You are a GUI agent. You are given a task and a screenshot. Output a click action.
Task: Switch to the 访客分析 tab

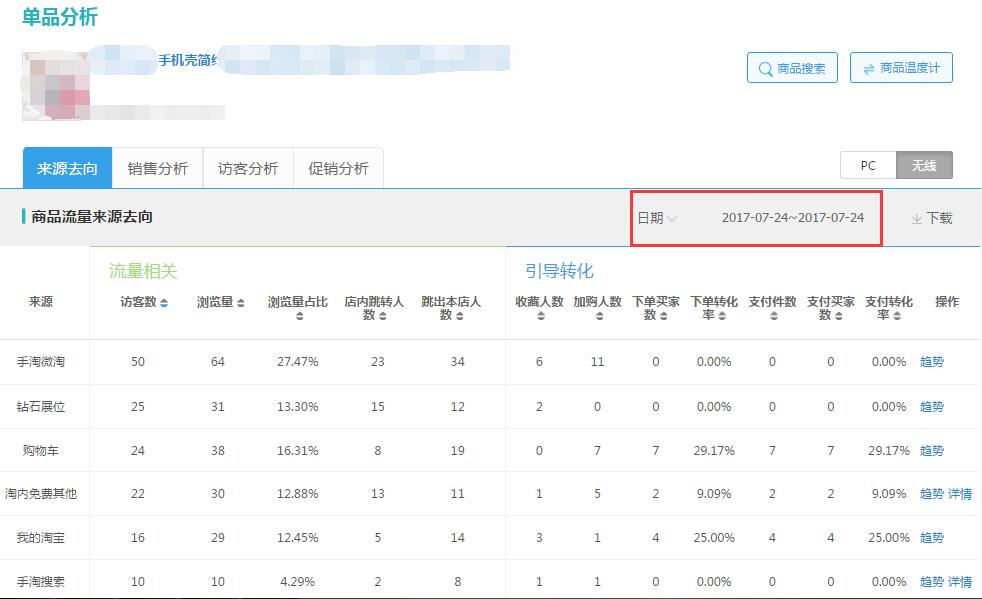248,168
